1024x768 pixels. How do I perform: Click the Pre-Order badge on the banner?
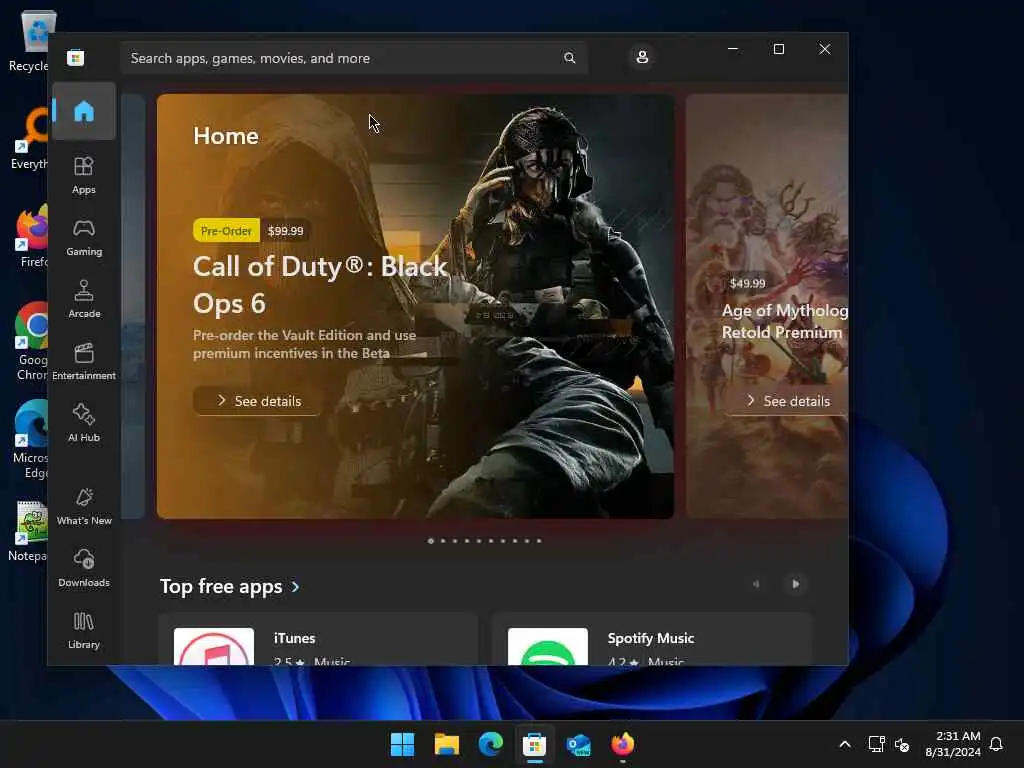(226, 231)
